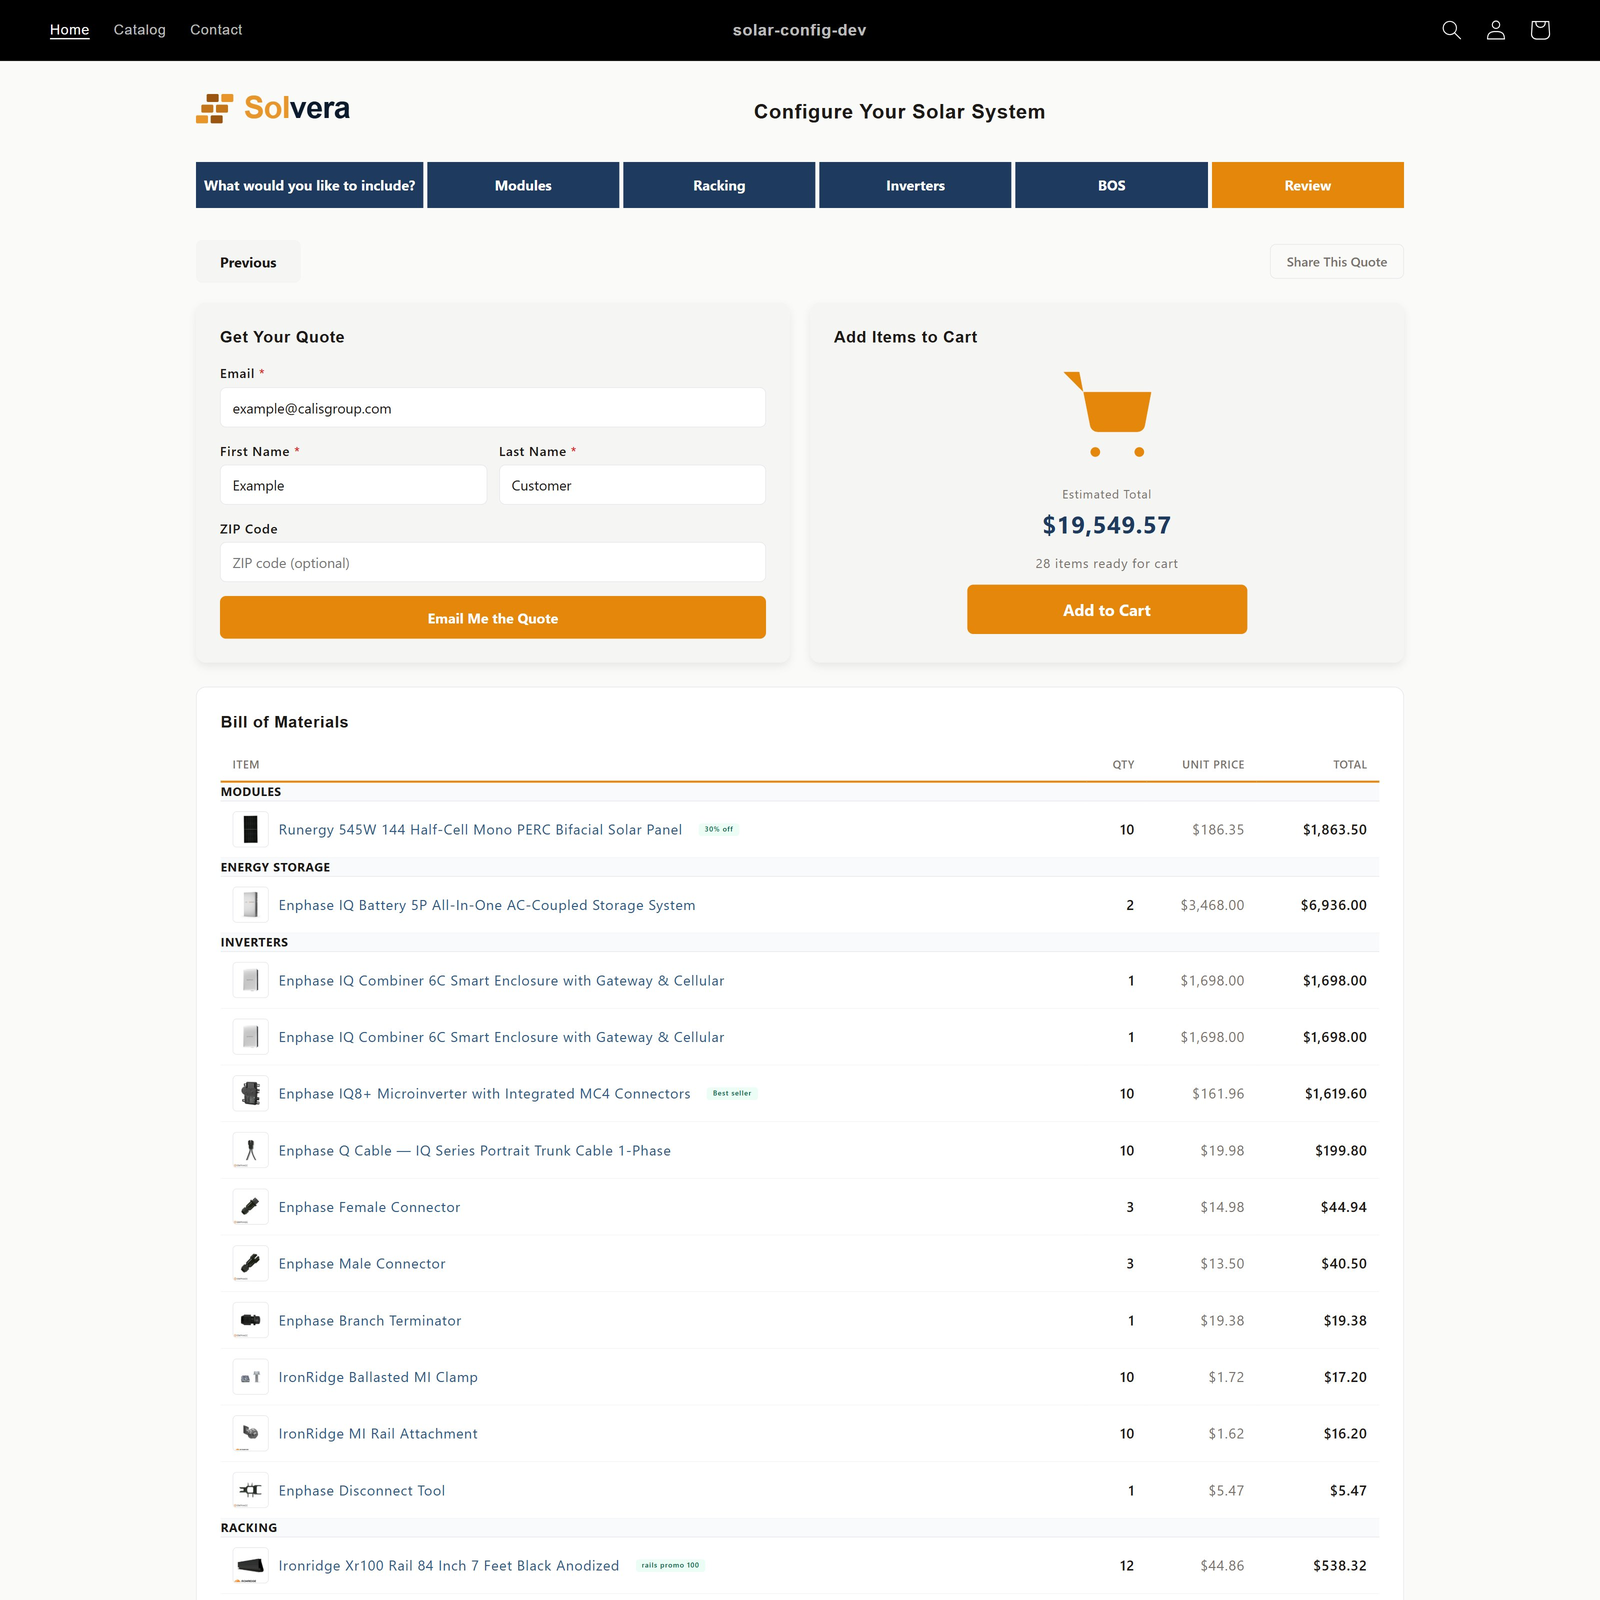Click the Ironridge Xr100 Rail thumbnail
This screenshot has width=1600, height=1600.
pos(251,1566)
